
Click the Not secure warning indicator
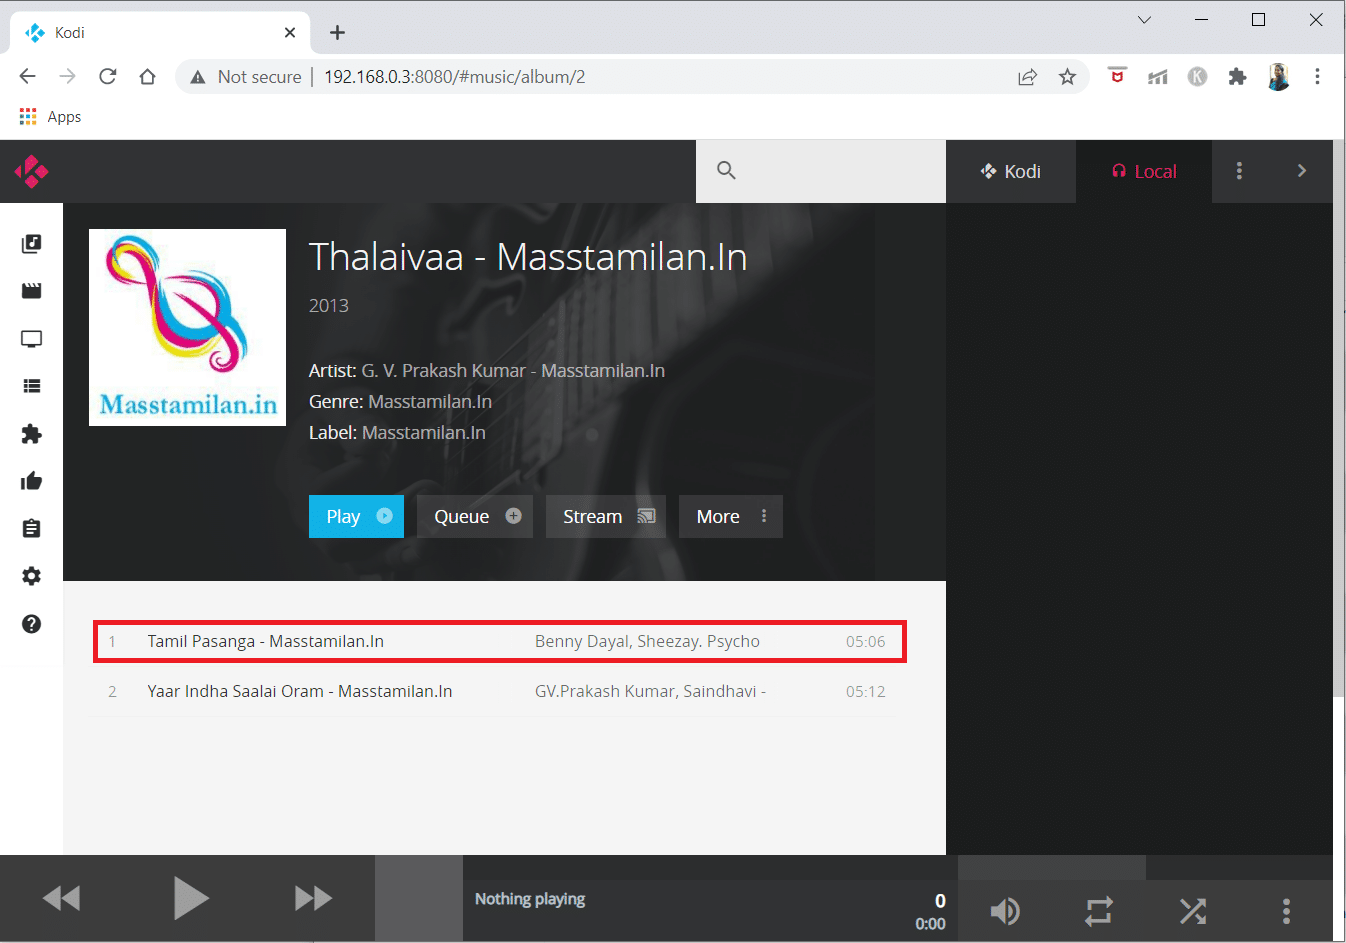pos(246,77)
